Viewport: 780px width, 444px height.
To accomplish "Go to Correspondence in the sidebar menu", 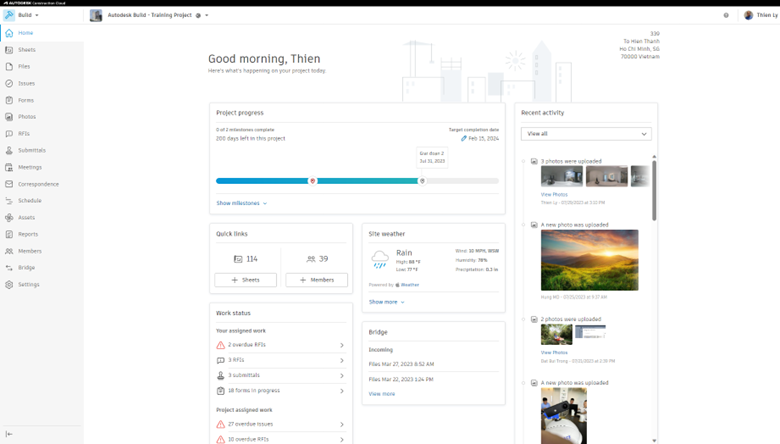I will 38,184.
